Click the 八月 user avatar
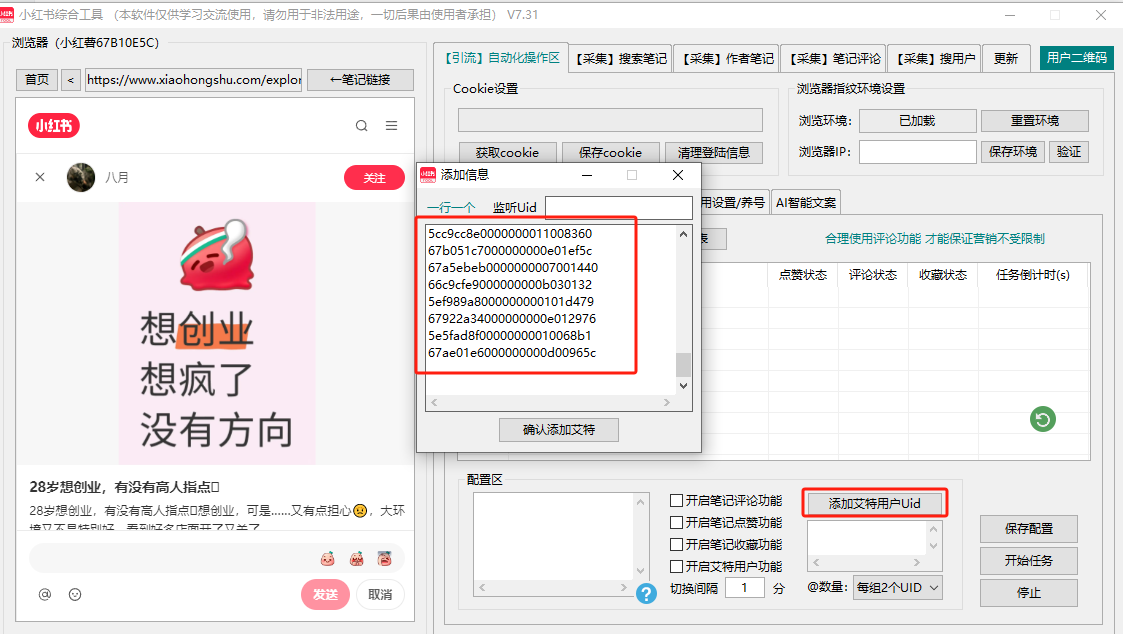The height and width of the screenshot is (634, 1123). point(81,177)
